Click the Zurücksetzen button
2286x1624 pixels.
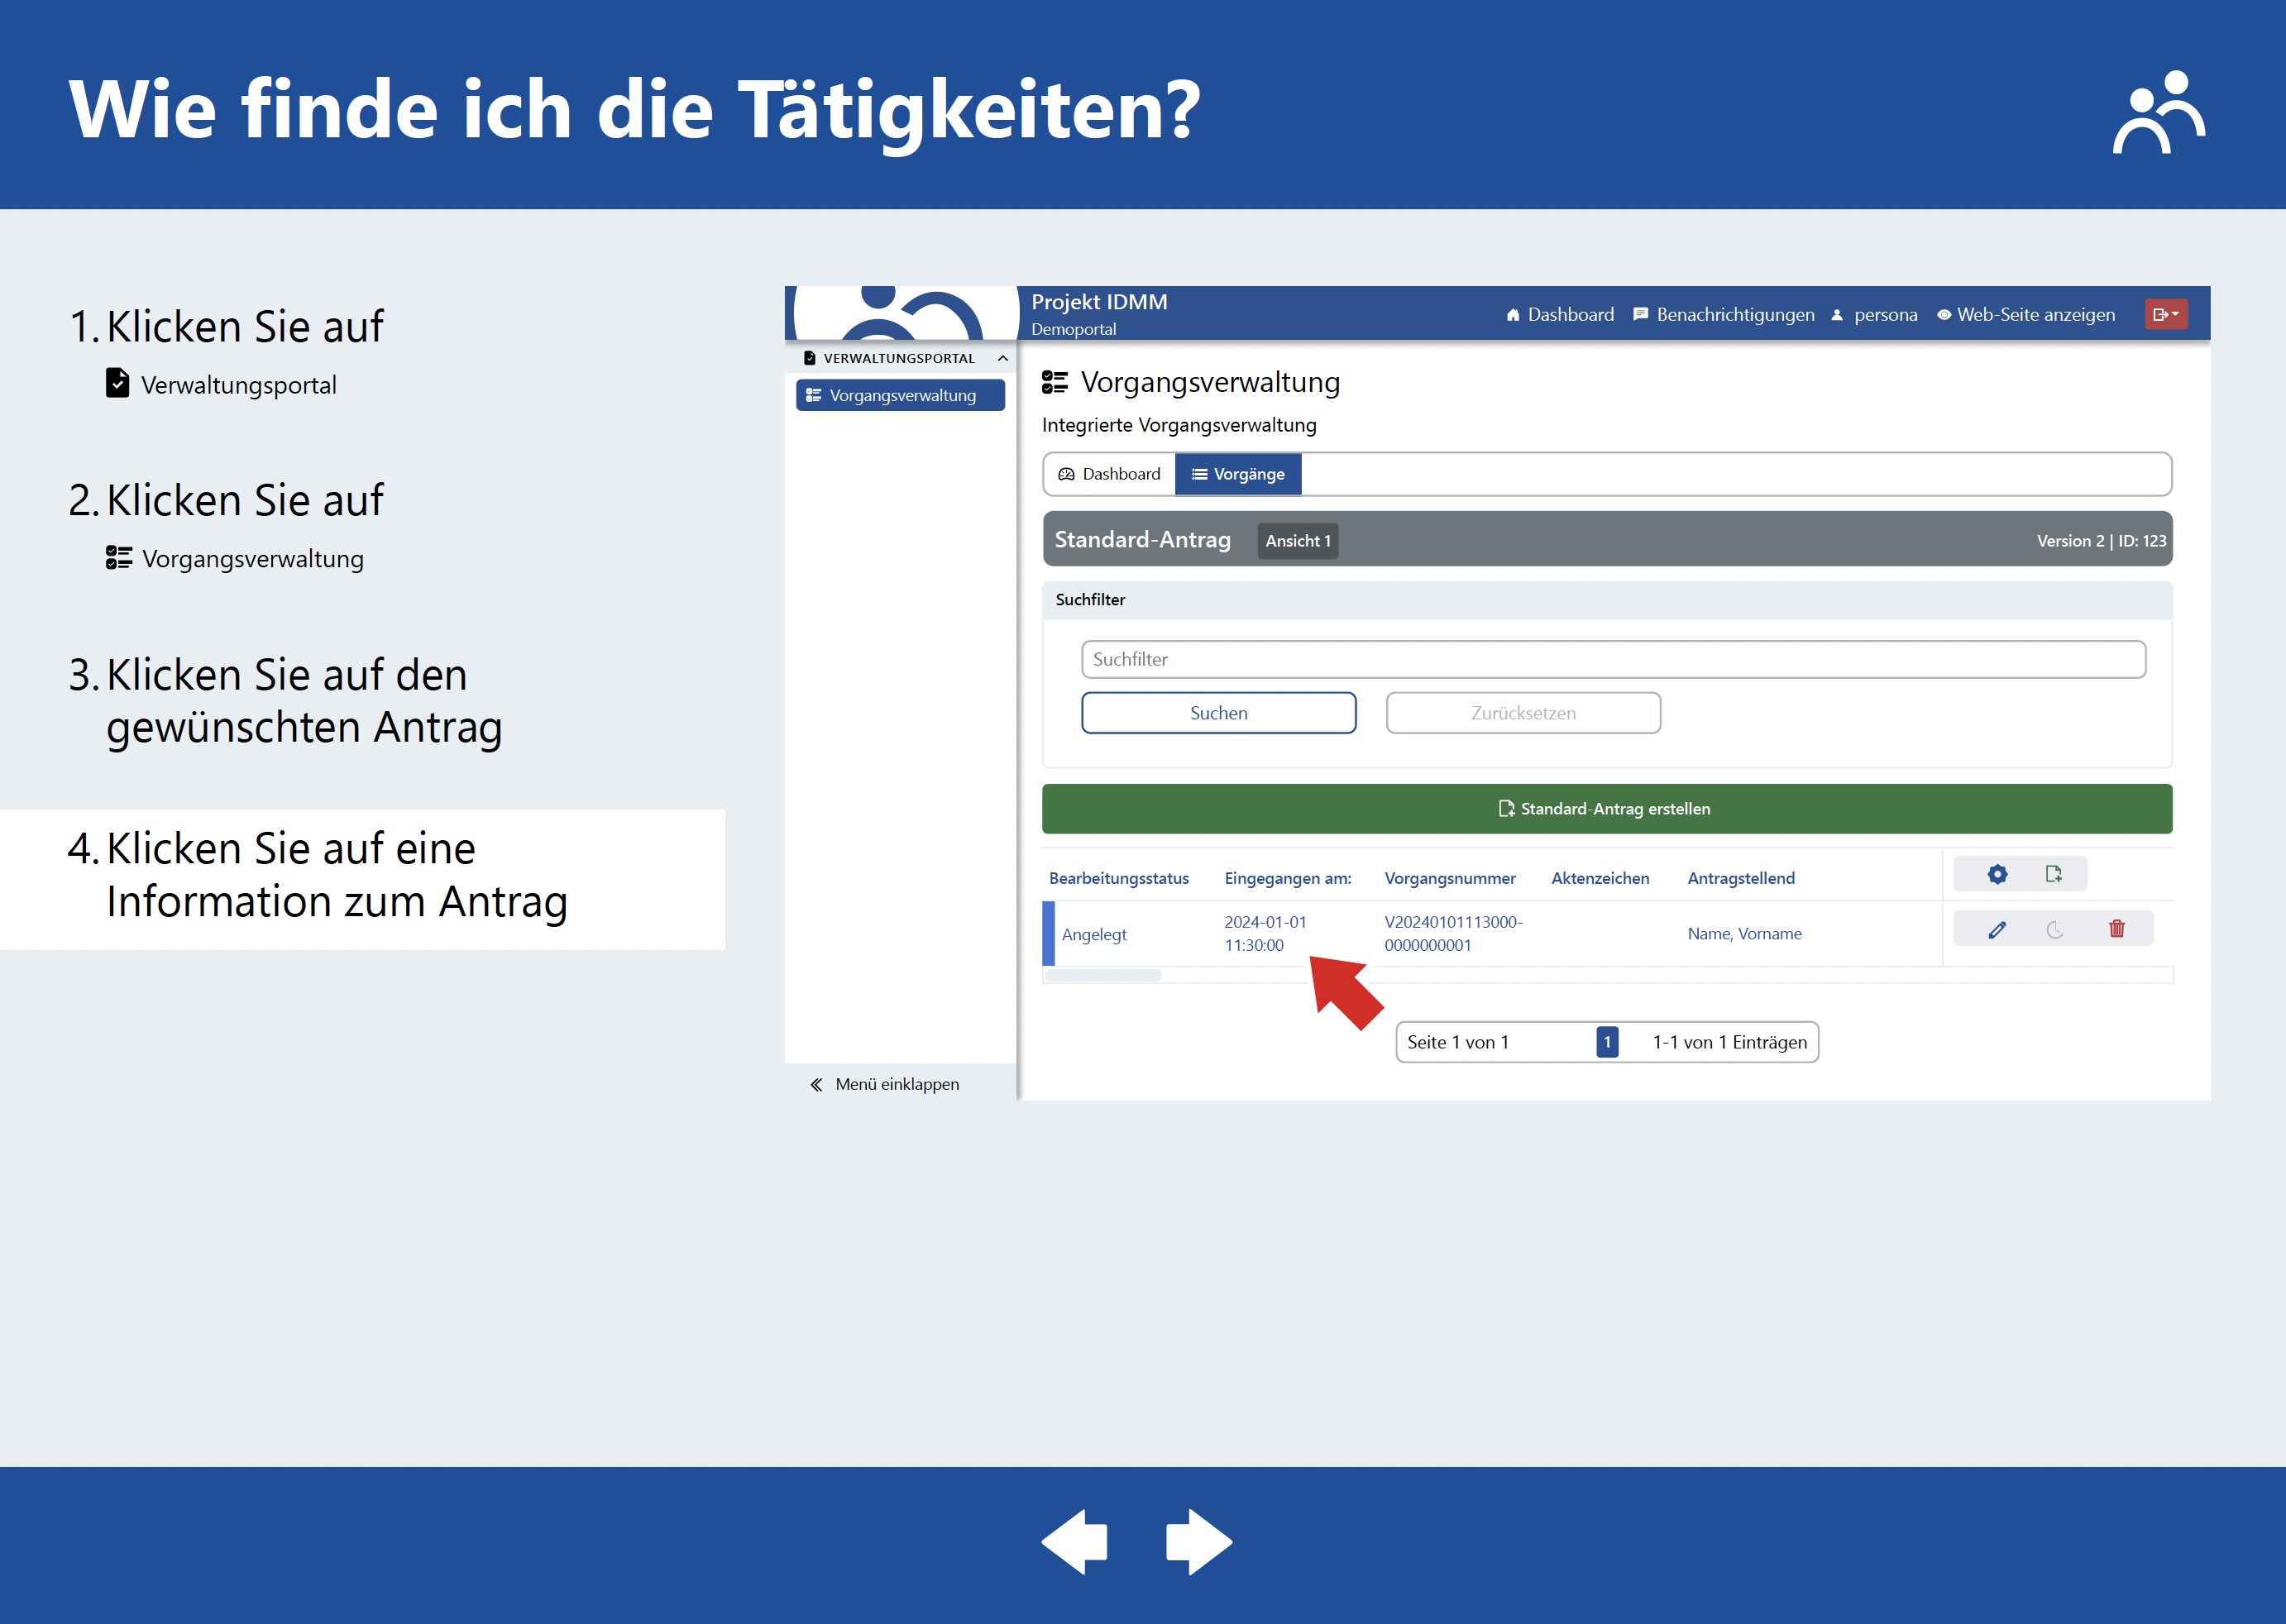[1522, 713]
